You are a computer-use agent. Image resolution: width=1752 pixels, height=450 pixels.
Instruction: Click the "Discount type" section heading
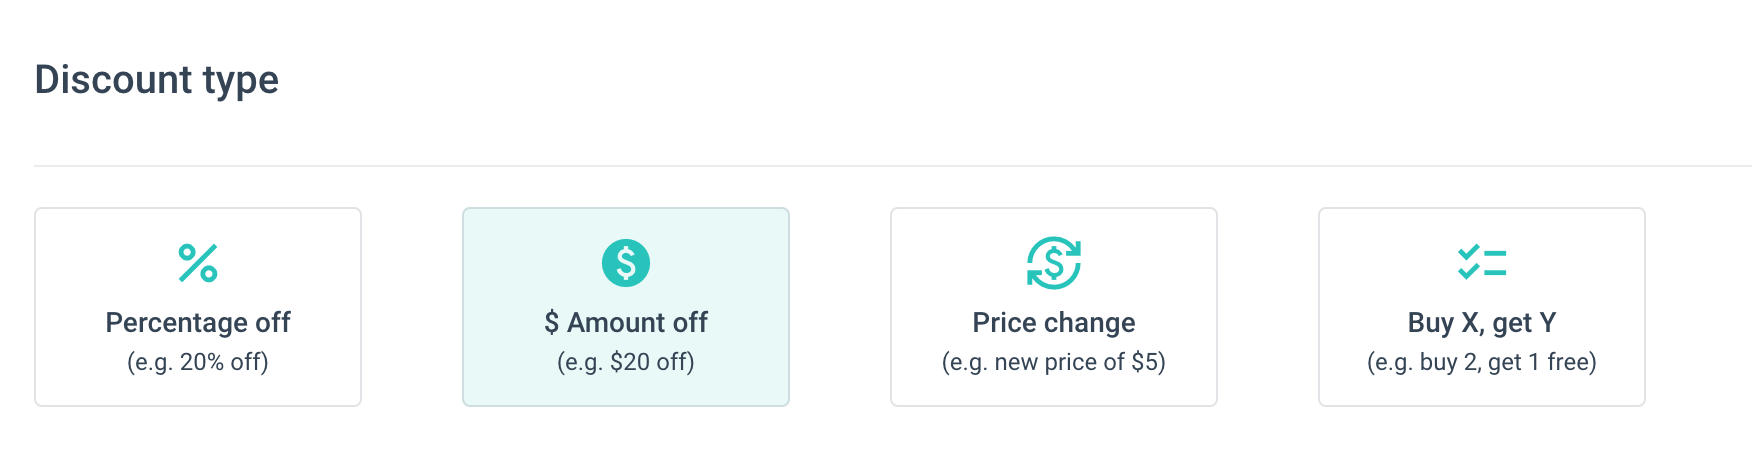point(157,80)
